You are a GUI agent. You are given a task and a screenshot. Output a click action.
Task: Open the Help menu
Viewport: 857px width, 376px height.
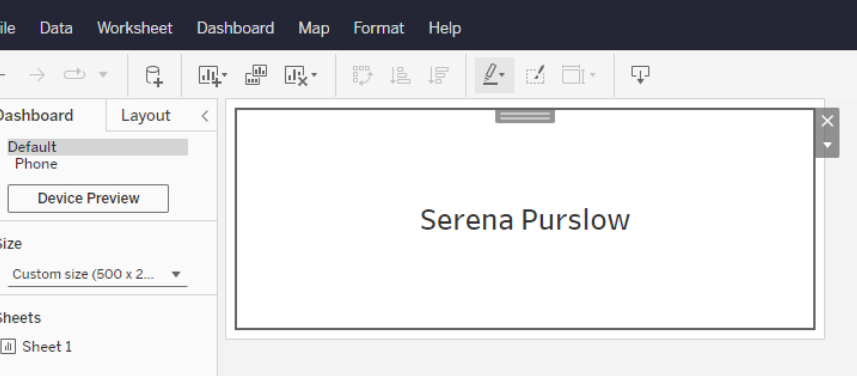click(445, 28)
